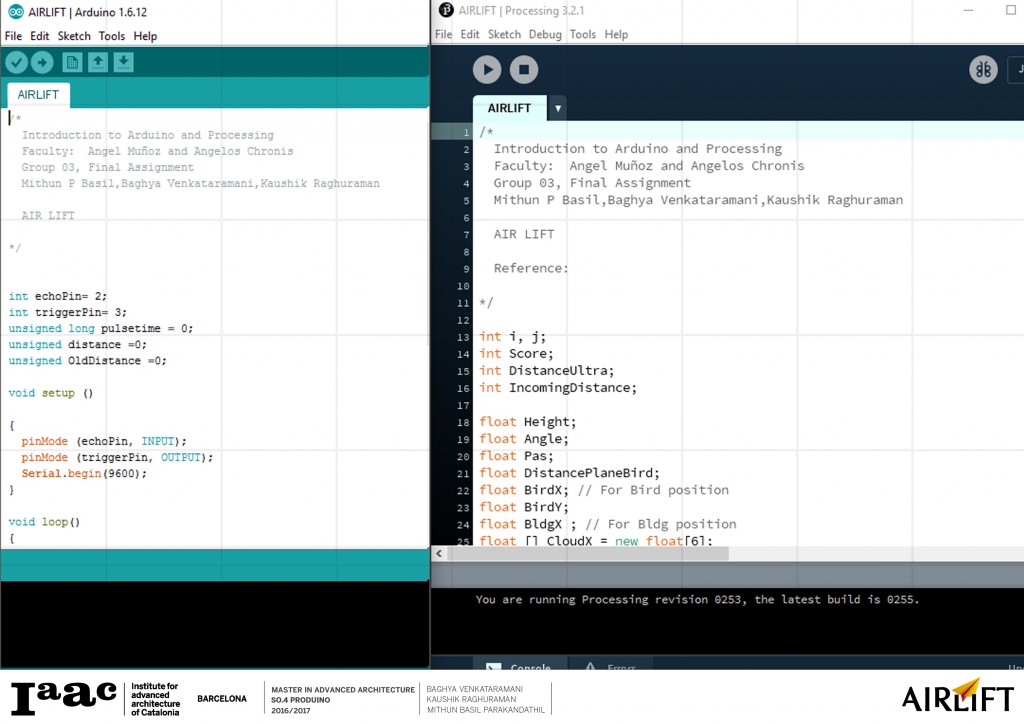Open the Arduino Tools menu
Screen dimensions: 1024x724
112,36
